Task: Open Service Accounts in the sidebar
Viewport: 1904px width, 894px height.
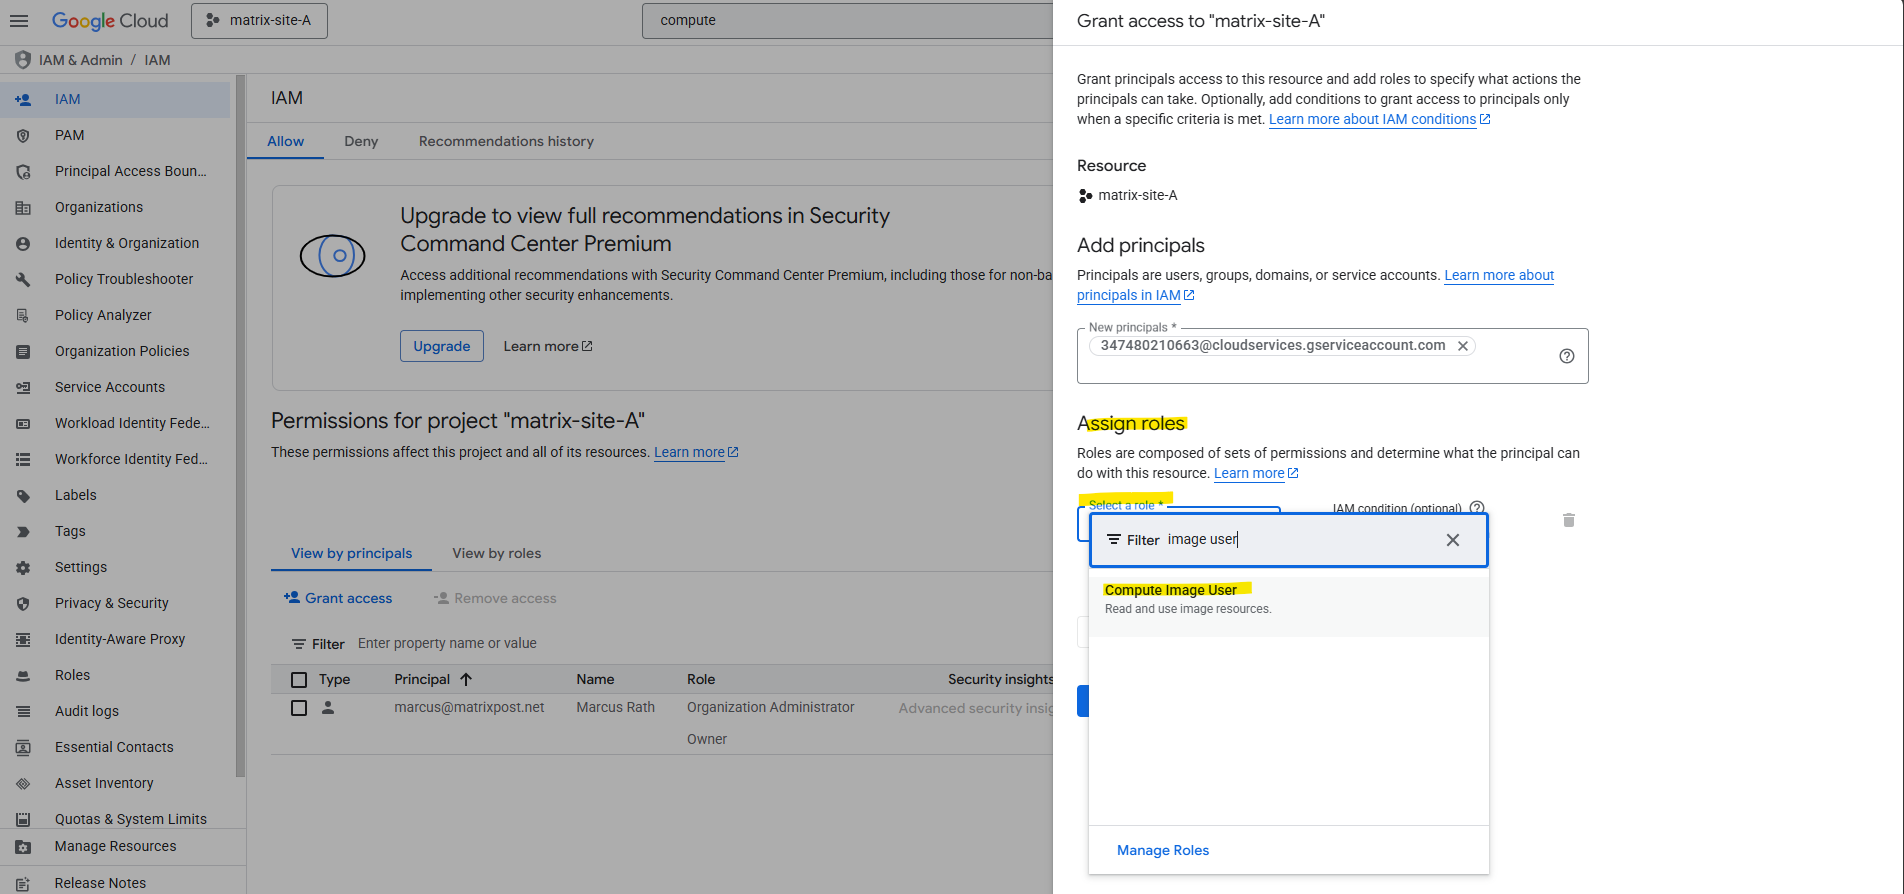Action: pos(110,387)
